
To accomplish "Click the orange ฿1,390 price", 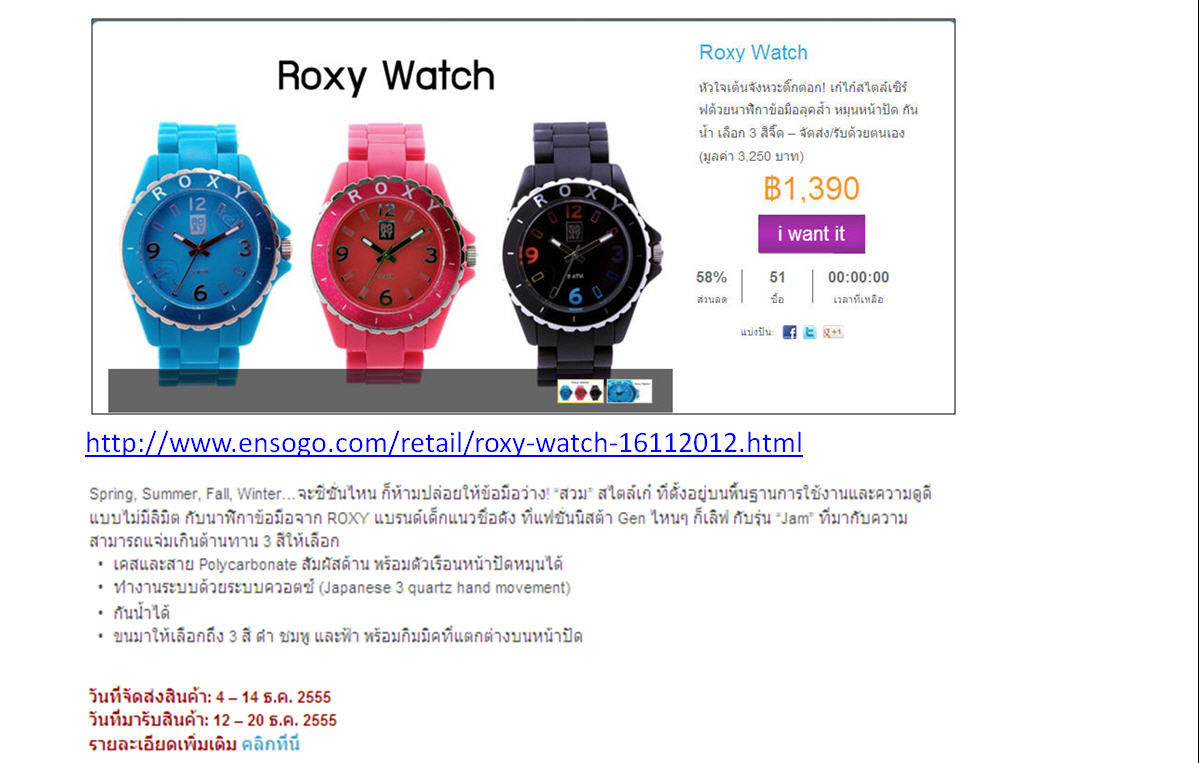I will pos(811,189).
